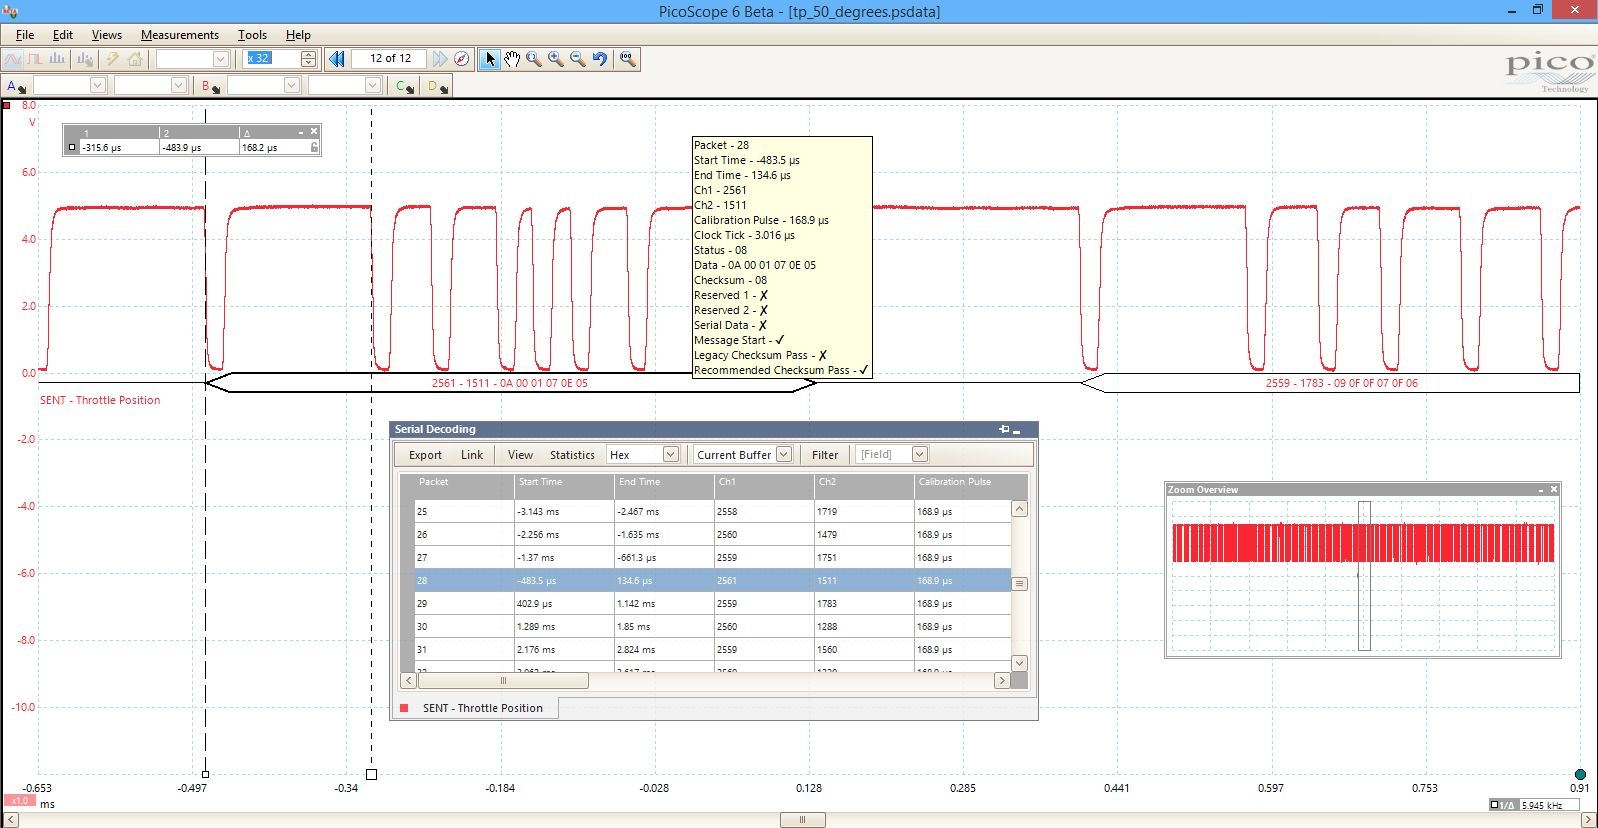Click the x 32 zoom input field

tap(272, 59)
